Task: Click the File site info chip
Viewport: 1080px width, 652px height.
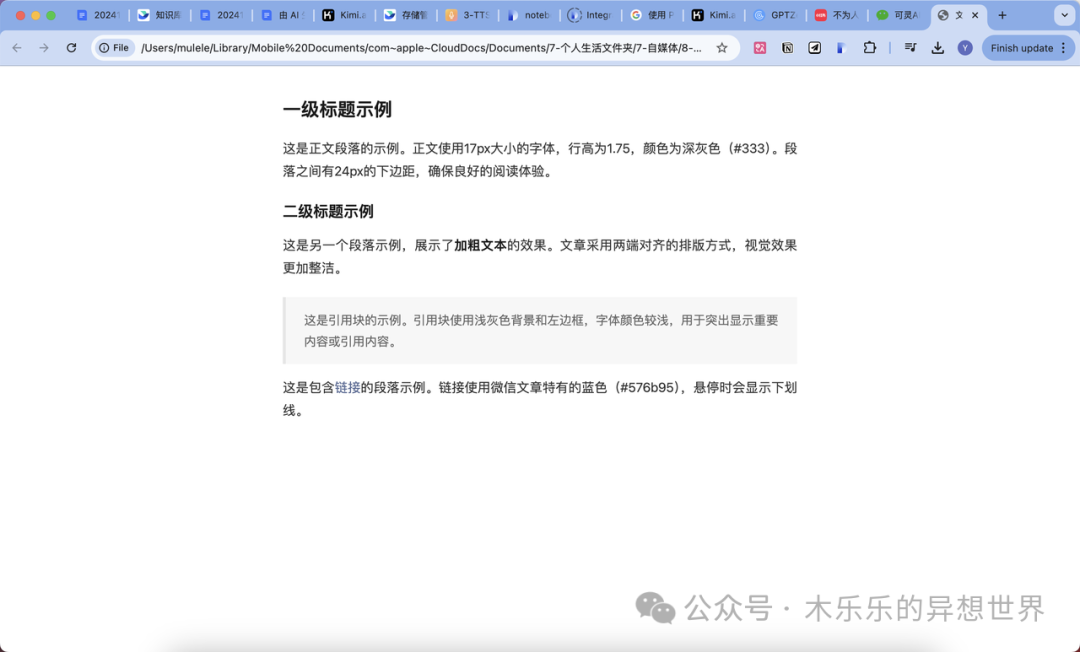Action: pyautogui.click(x=114, y=48)
